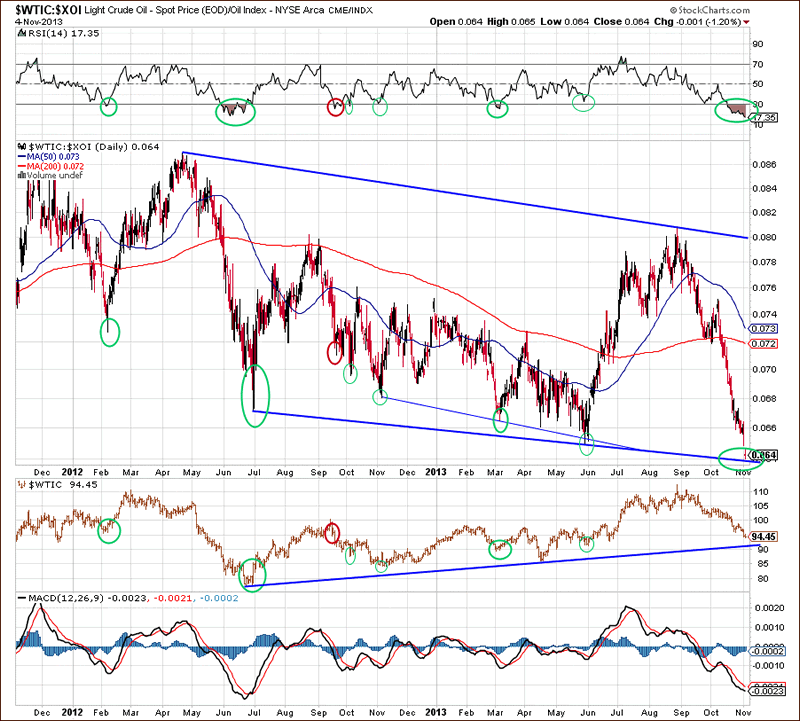Click the Low 0.064 value in header
Image resolution: width=800 pixels, height=721 pixels.
pos(564,22)
